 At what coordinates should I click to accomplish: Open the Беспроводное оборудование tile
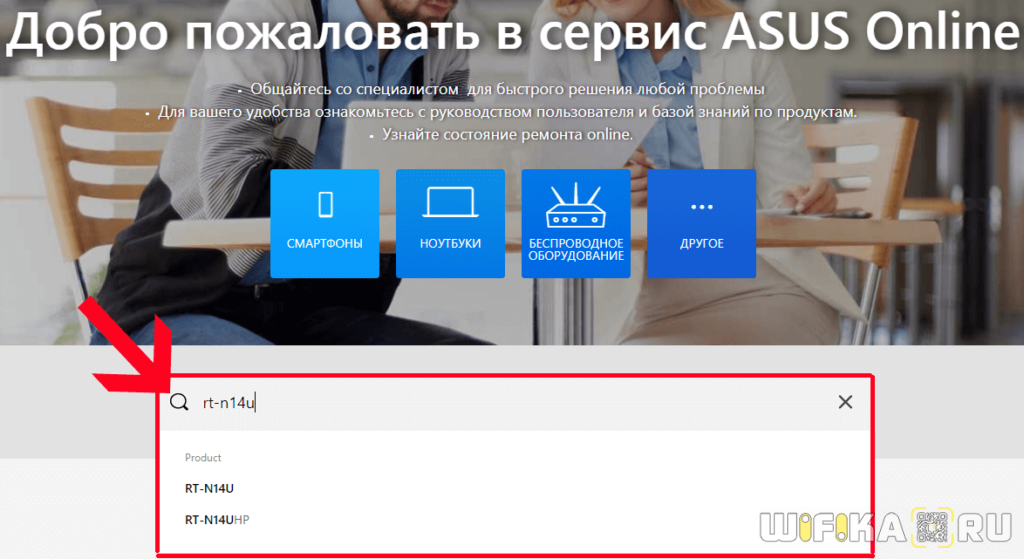pos(576,223)
